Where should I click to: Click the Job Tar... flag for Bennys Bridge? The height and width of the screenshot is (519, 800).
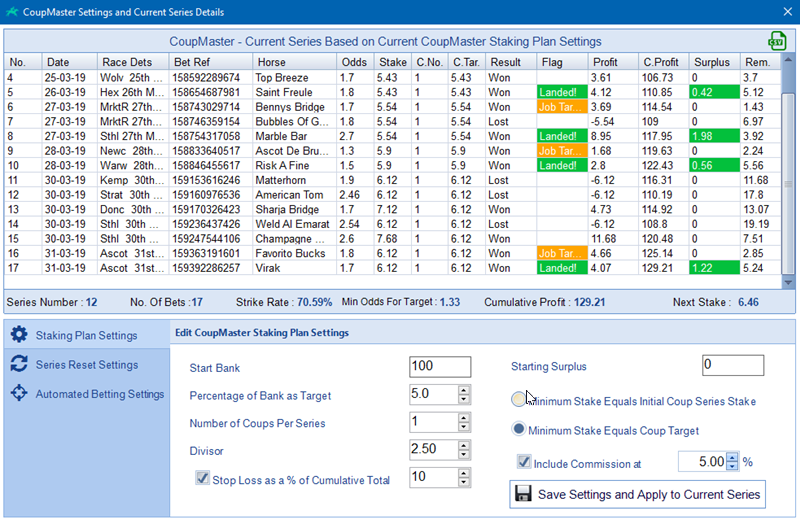562,107
